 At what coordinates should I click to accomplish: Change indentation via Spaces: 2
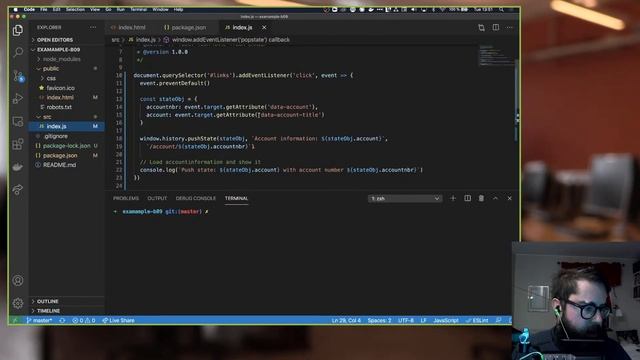[x=379, y=320]
